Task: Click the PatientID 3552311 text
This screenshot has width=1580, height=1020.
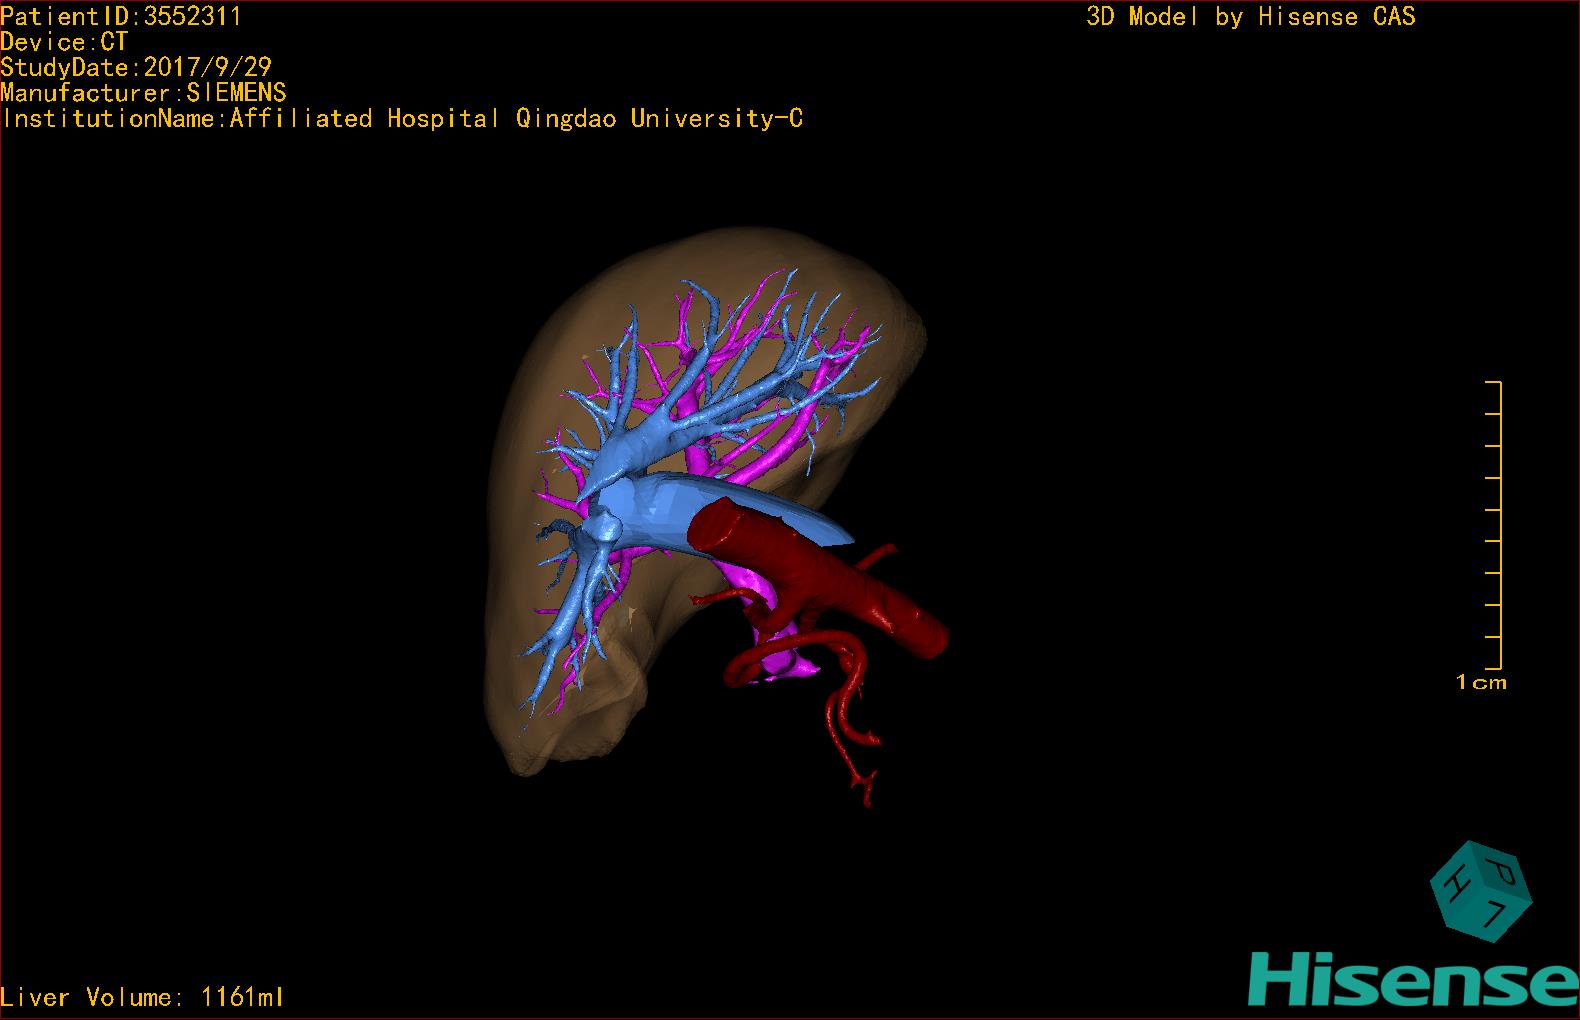Action: [x=120, y=16]
